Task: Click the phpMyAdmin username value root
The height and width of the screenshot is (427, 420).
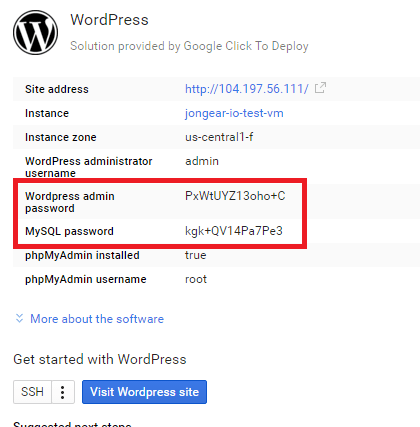Action: coord(196,279)
